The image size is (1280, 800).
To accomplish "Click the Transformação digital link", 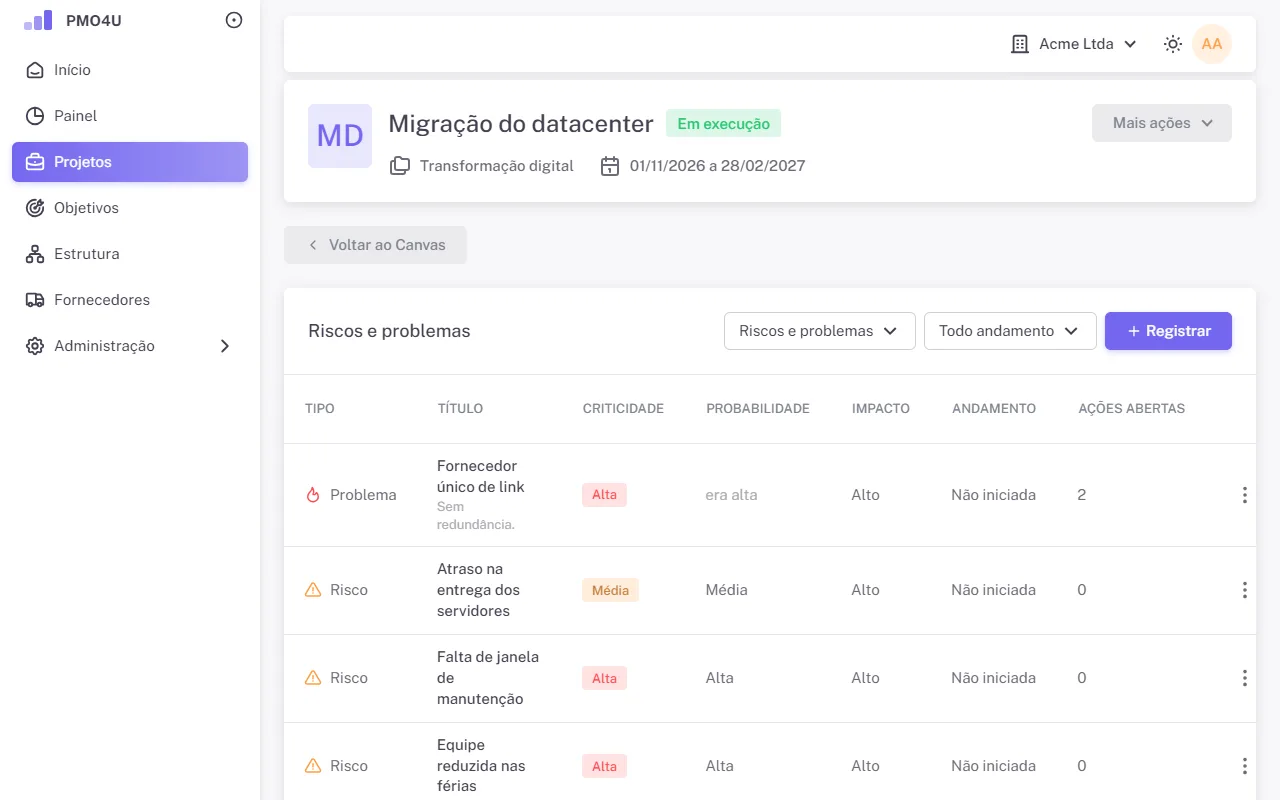I will pyautogui.click(x=497, y=166).
